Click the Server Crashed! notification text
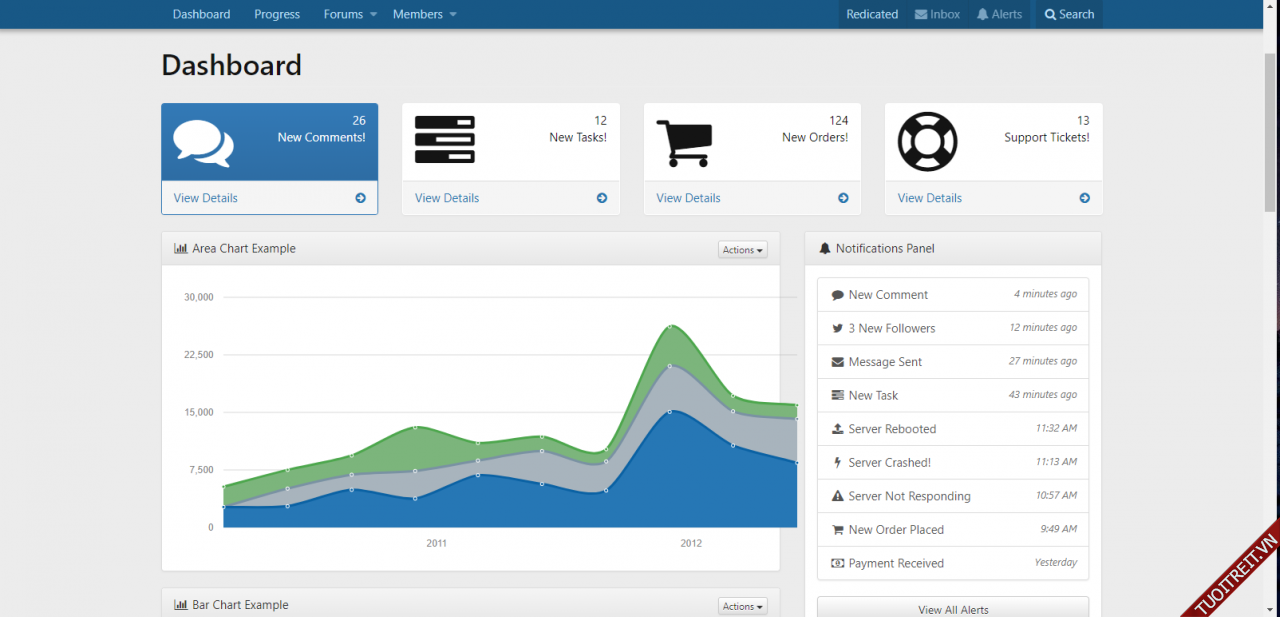1280x617 pixels. [x=890, y=462]
